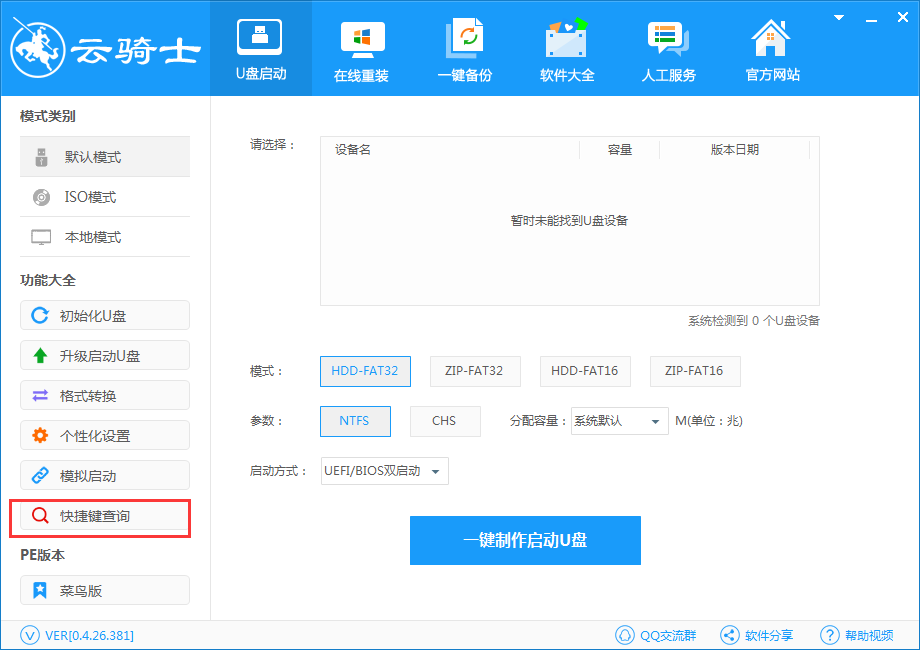The height and width of the screenshot is (650, 920).
Task: Open the 快捷键查询 hotkey lookup
Action: [x=104, y=518]
